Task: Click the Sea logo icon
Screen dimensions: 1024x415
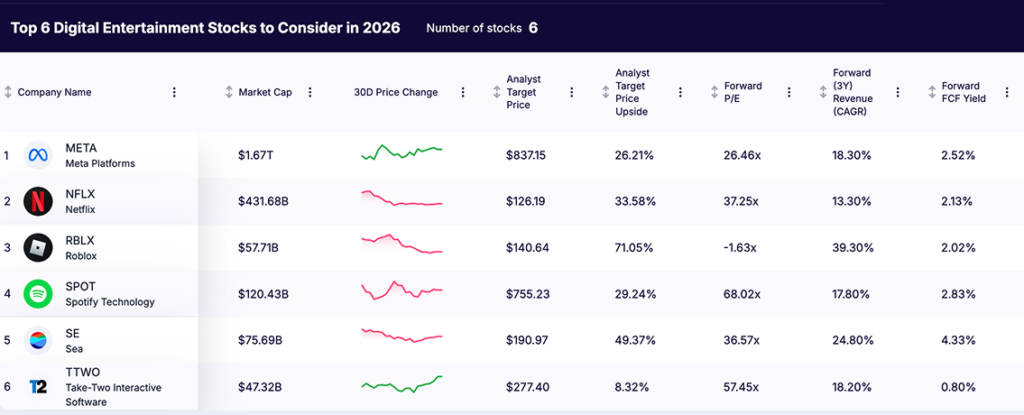Action: pos(38,340)
